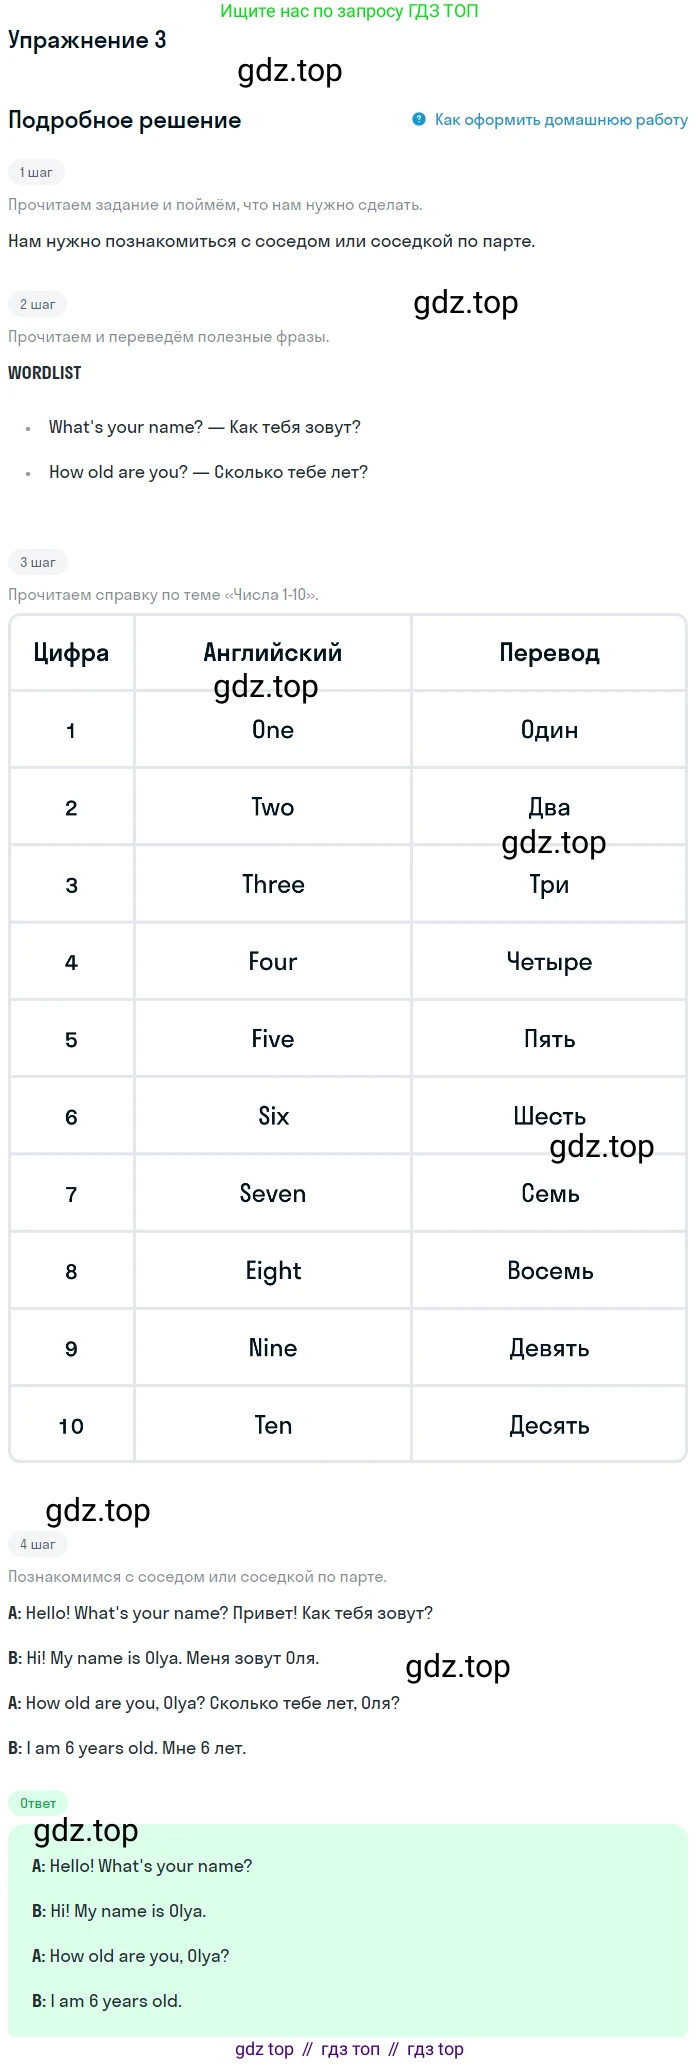Click the green 'Ответ' label

(x=38, y=1803)
